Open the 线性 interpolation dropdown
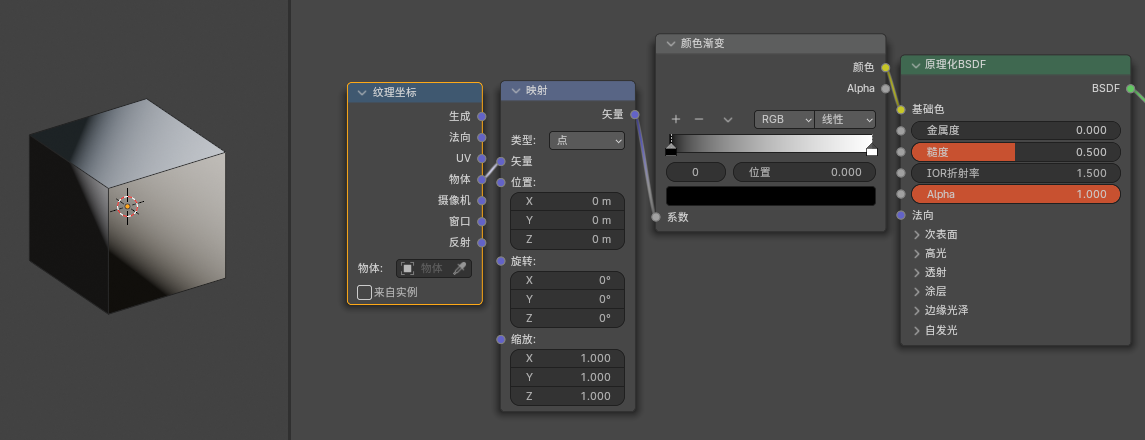 coord(845,119)
